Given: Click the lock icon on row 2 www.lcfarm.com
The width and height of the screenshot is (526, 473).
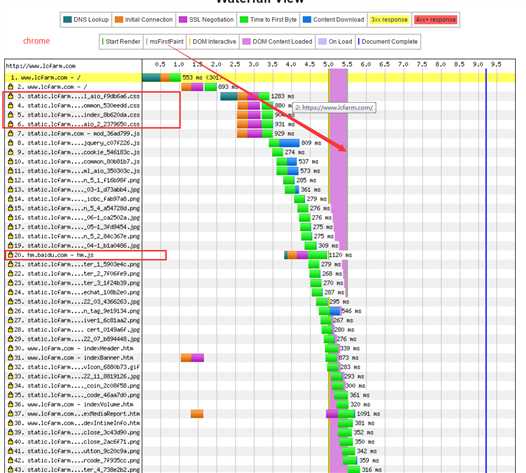Looking at the screenshot, I should click(x=11, y=87).
